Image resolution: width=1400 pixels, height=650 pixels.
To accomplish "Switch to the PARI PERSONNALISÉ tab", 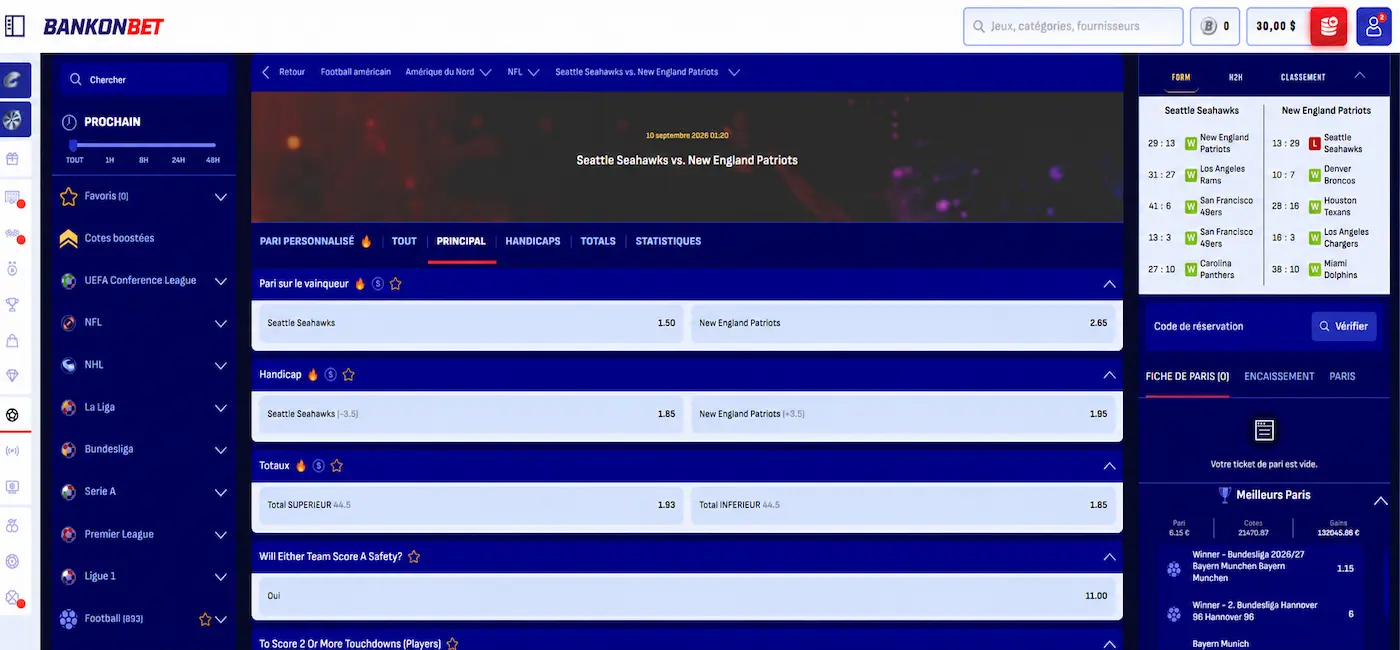I will click(315, 241).
